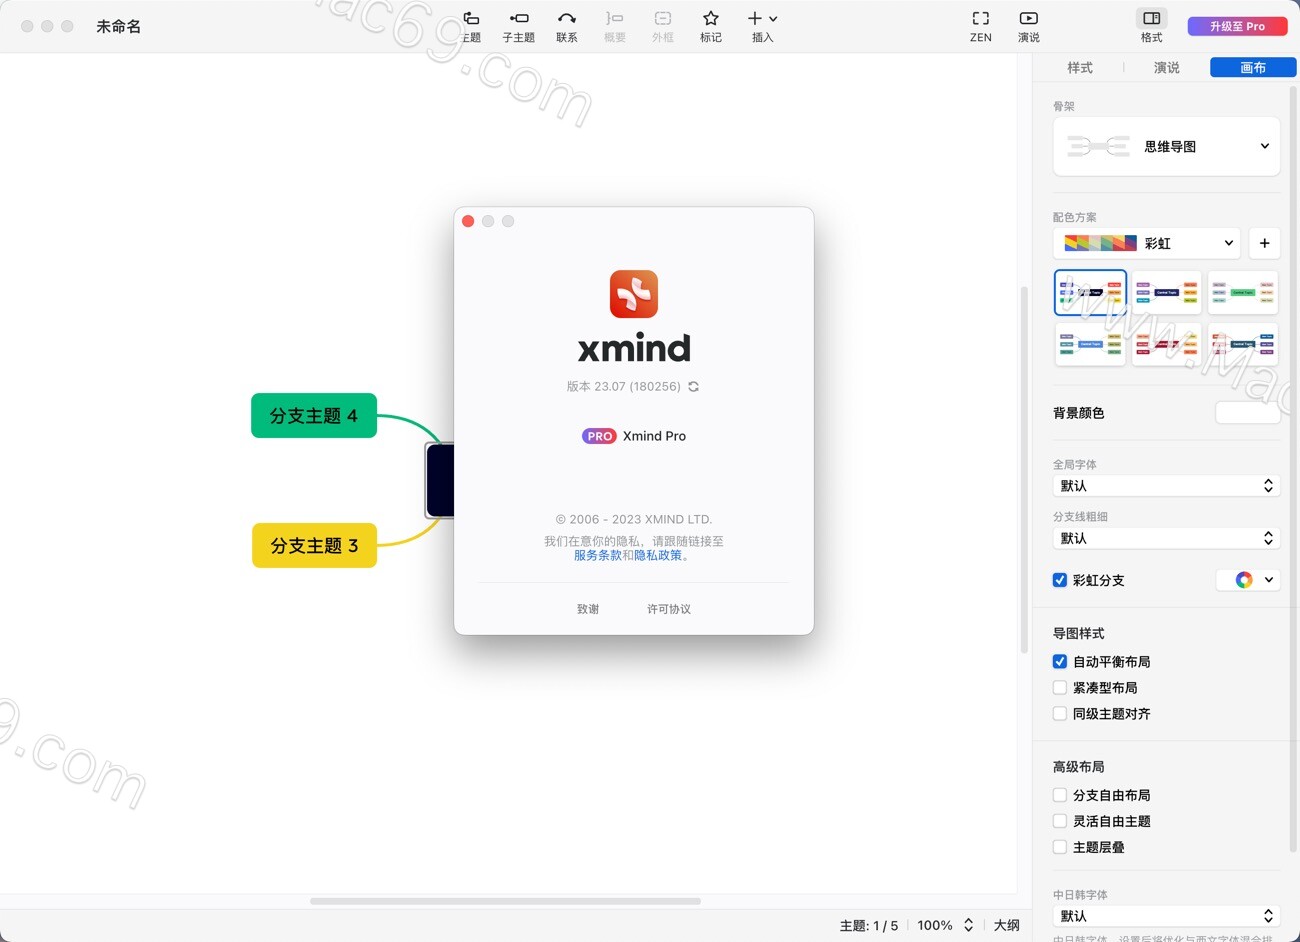Click the vertical canvas scrollbar
The image size is (1300, 942).
1023,470
